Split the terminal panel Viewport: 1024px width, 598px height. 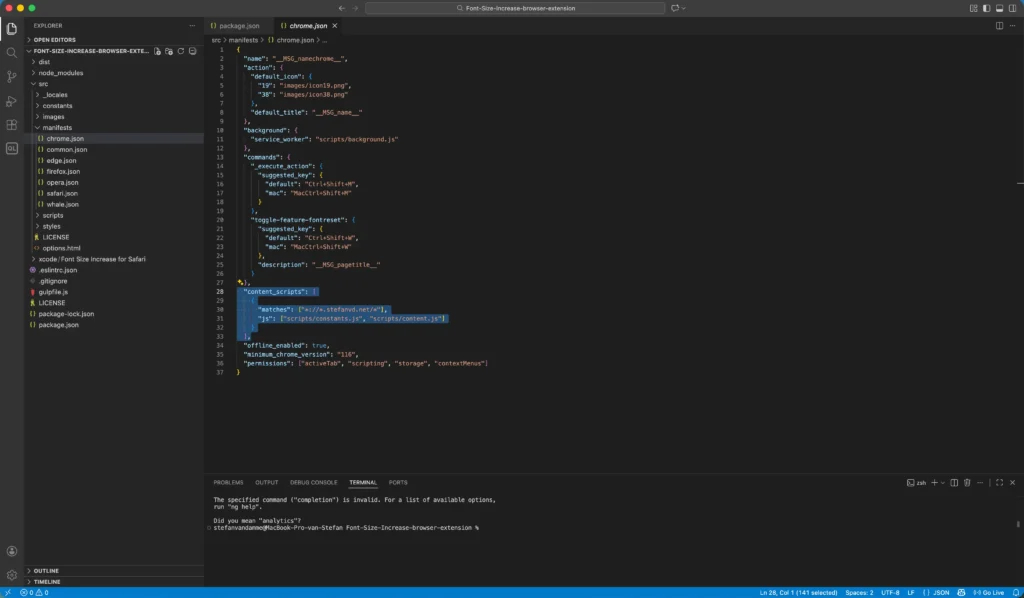954,482
